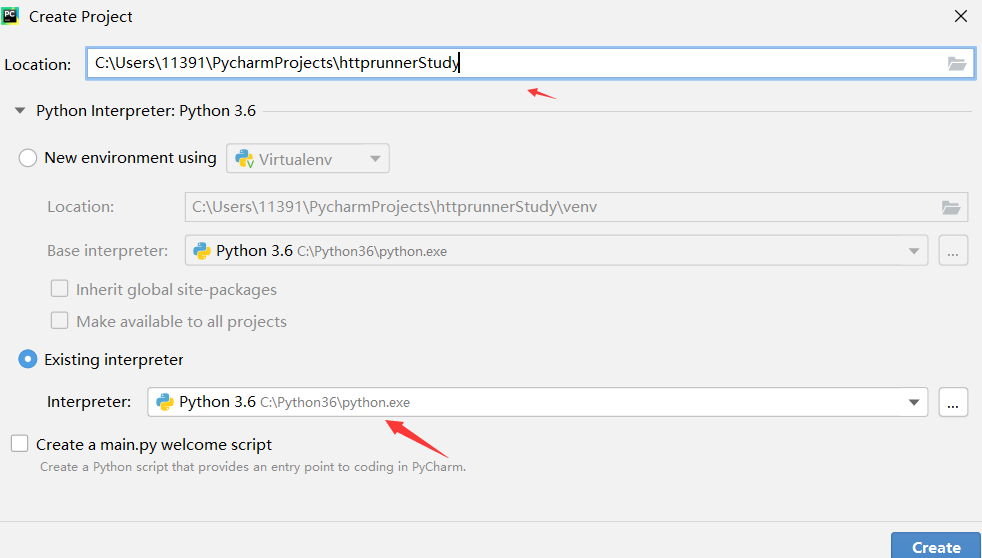Toggle Make available to all projects checkbox
Screen dimensions: 982x558
[x=59, y=321]
